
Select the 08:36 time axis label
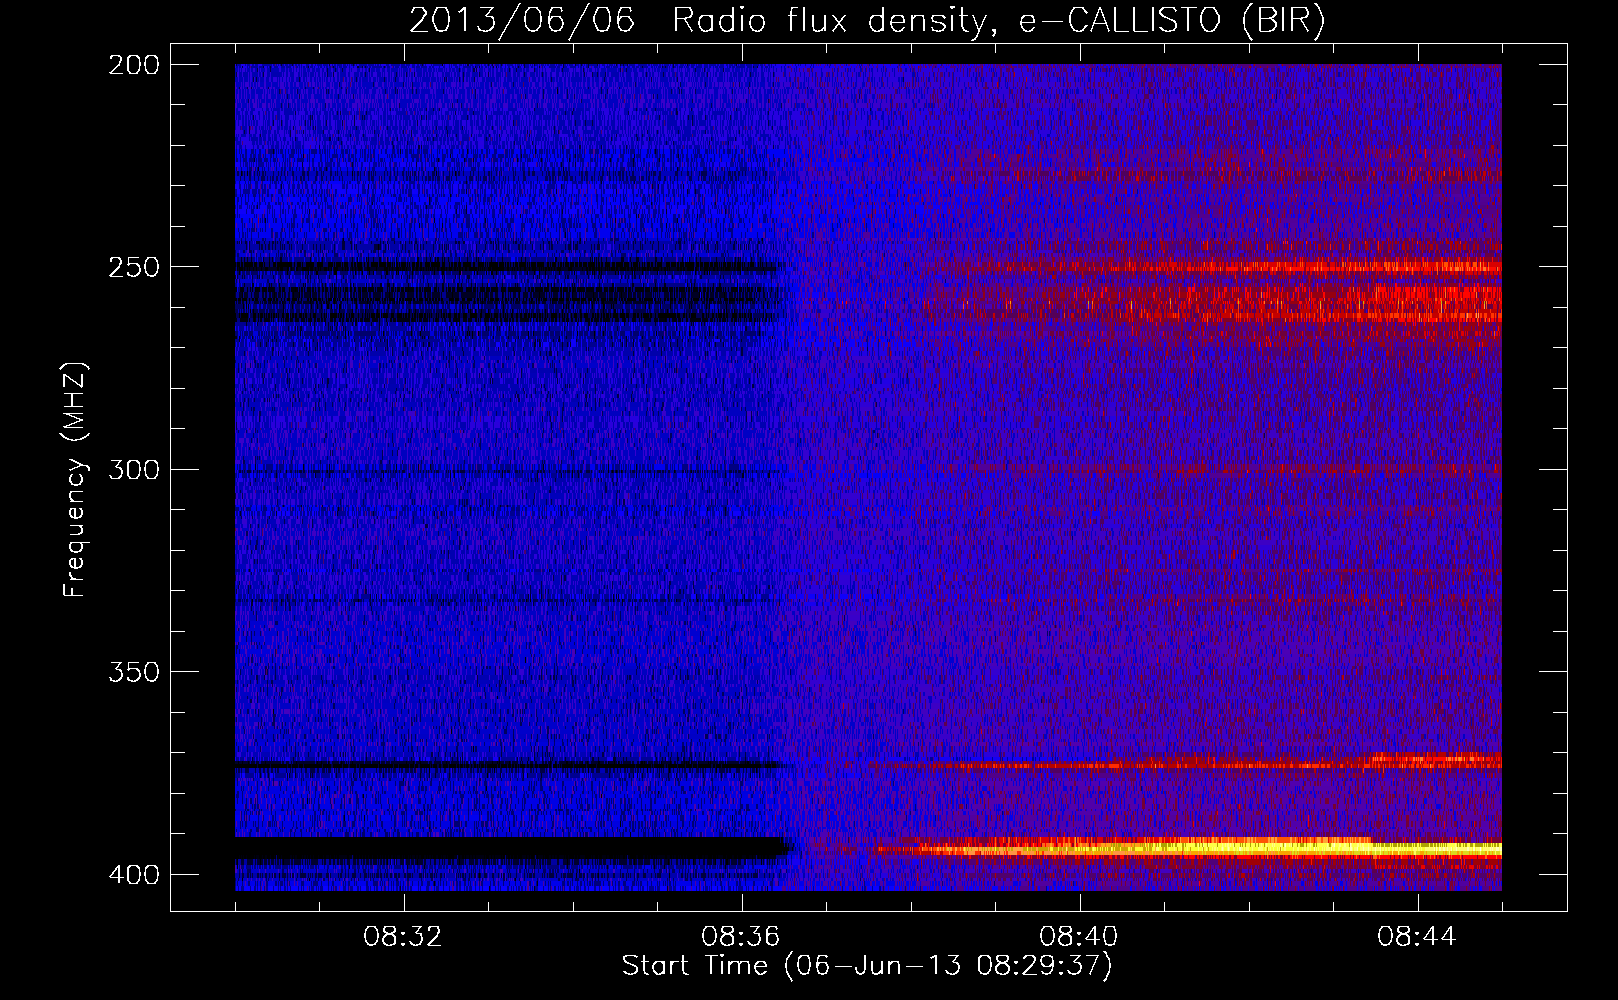(742, 937)
